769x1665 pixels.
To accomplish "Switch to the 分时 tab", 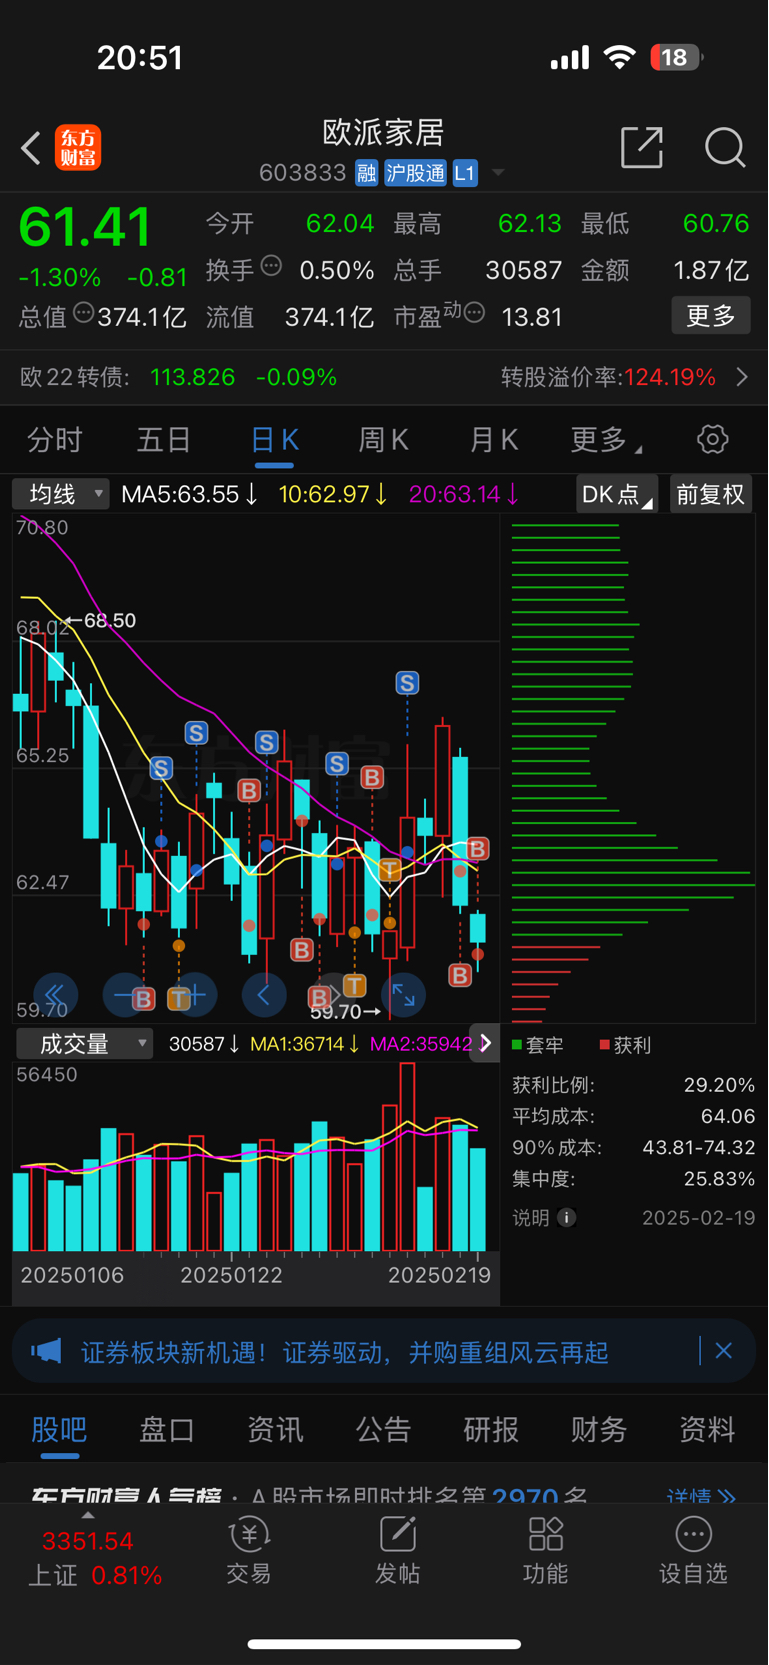I will pos(55,439).
